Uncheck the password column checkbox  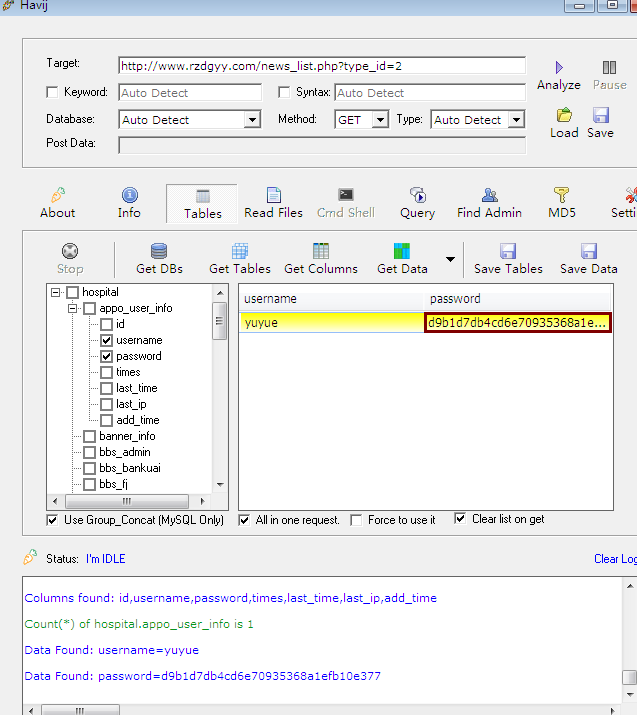(x=107, y=357)
